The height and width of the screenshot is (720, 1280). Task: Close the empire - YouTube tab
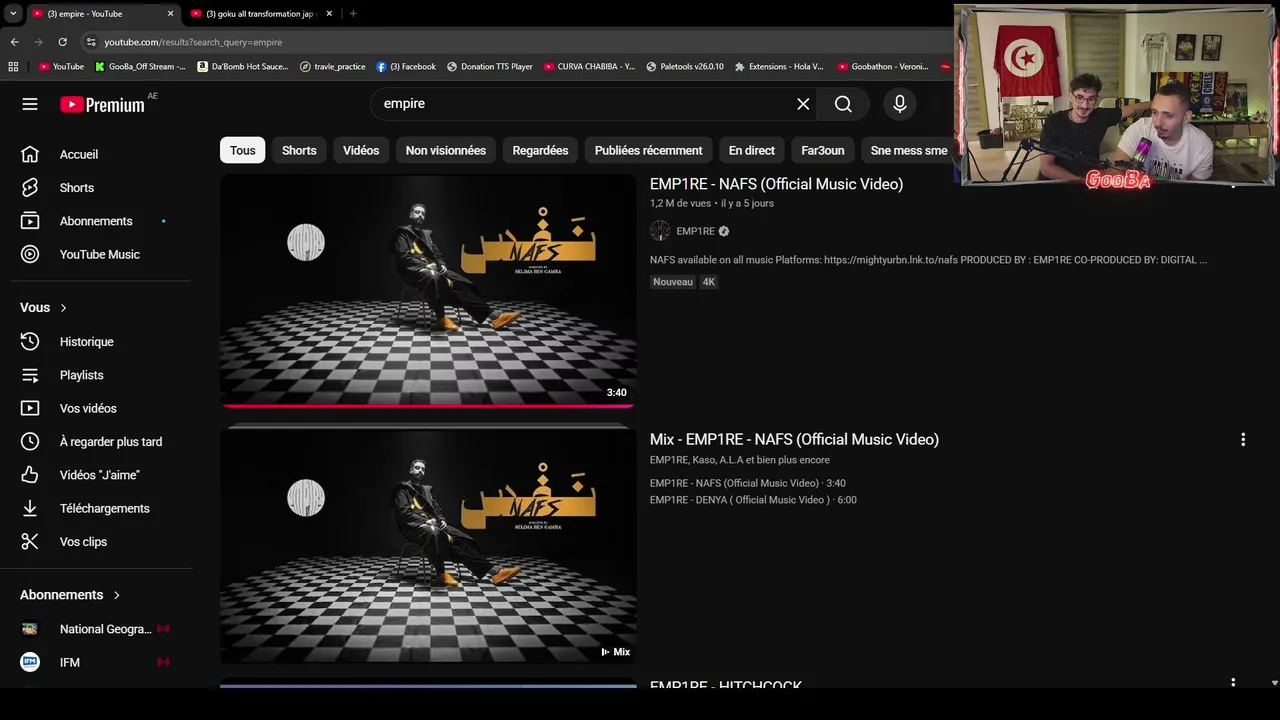(x=170, y=14)
